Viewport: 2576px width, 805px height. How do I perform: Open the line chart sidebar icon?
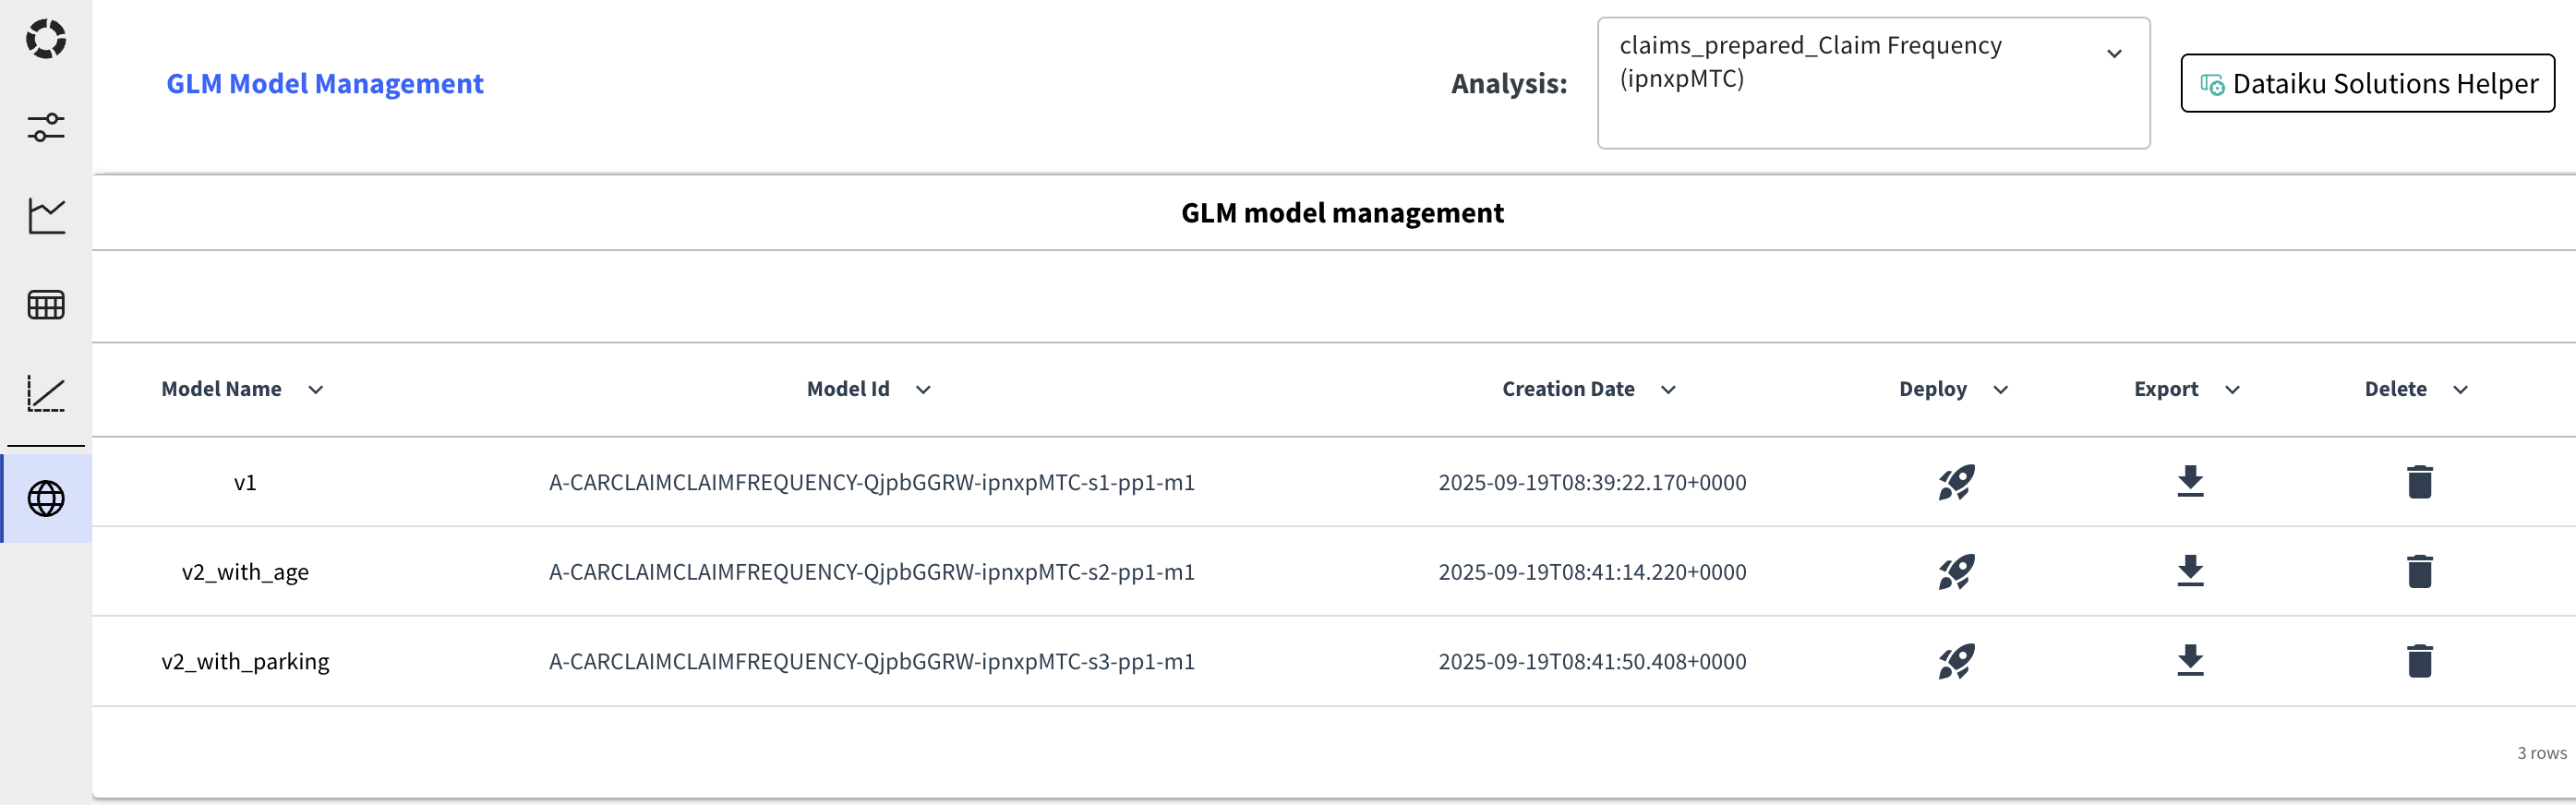(x=46, y=215)
